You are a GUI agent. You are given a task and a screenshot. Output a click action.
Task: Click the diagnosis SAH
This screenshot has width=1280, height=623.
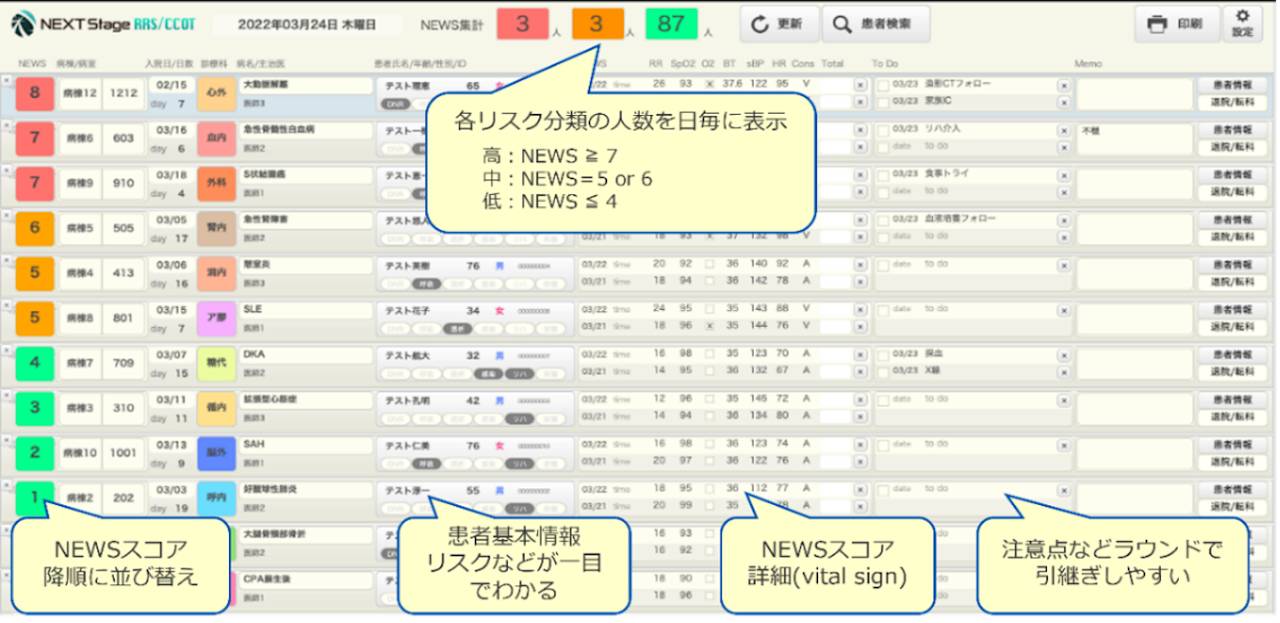coord(253,444)
